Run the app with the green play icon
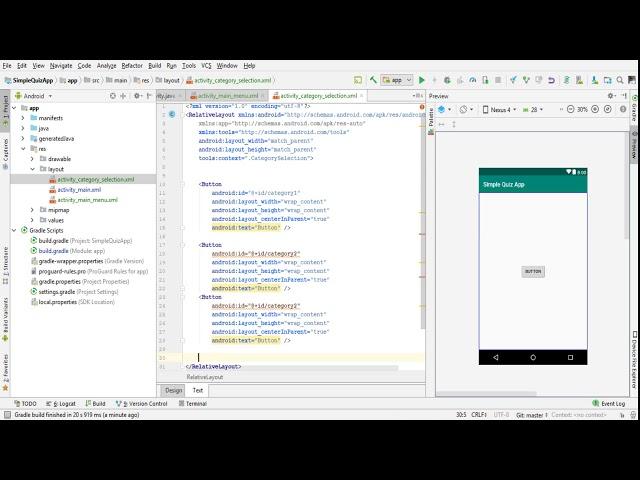 [x=422, y=80]
